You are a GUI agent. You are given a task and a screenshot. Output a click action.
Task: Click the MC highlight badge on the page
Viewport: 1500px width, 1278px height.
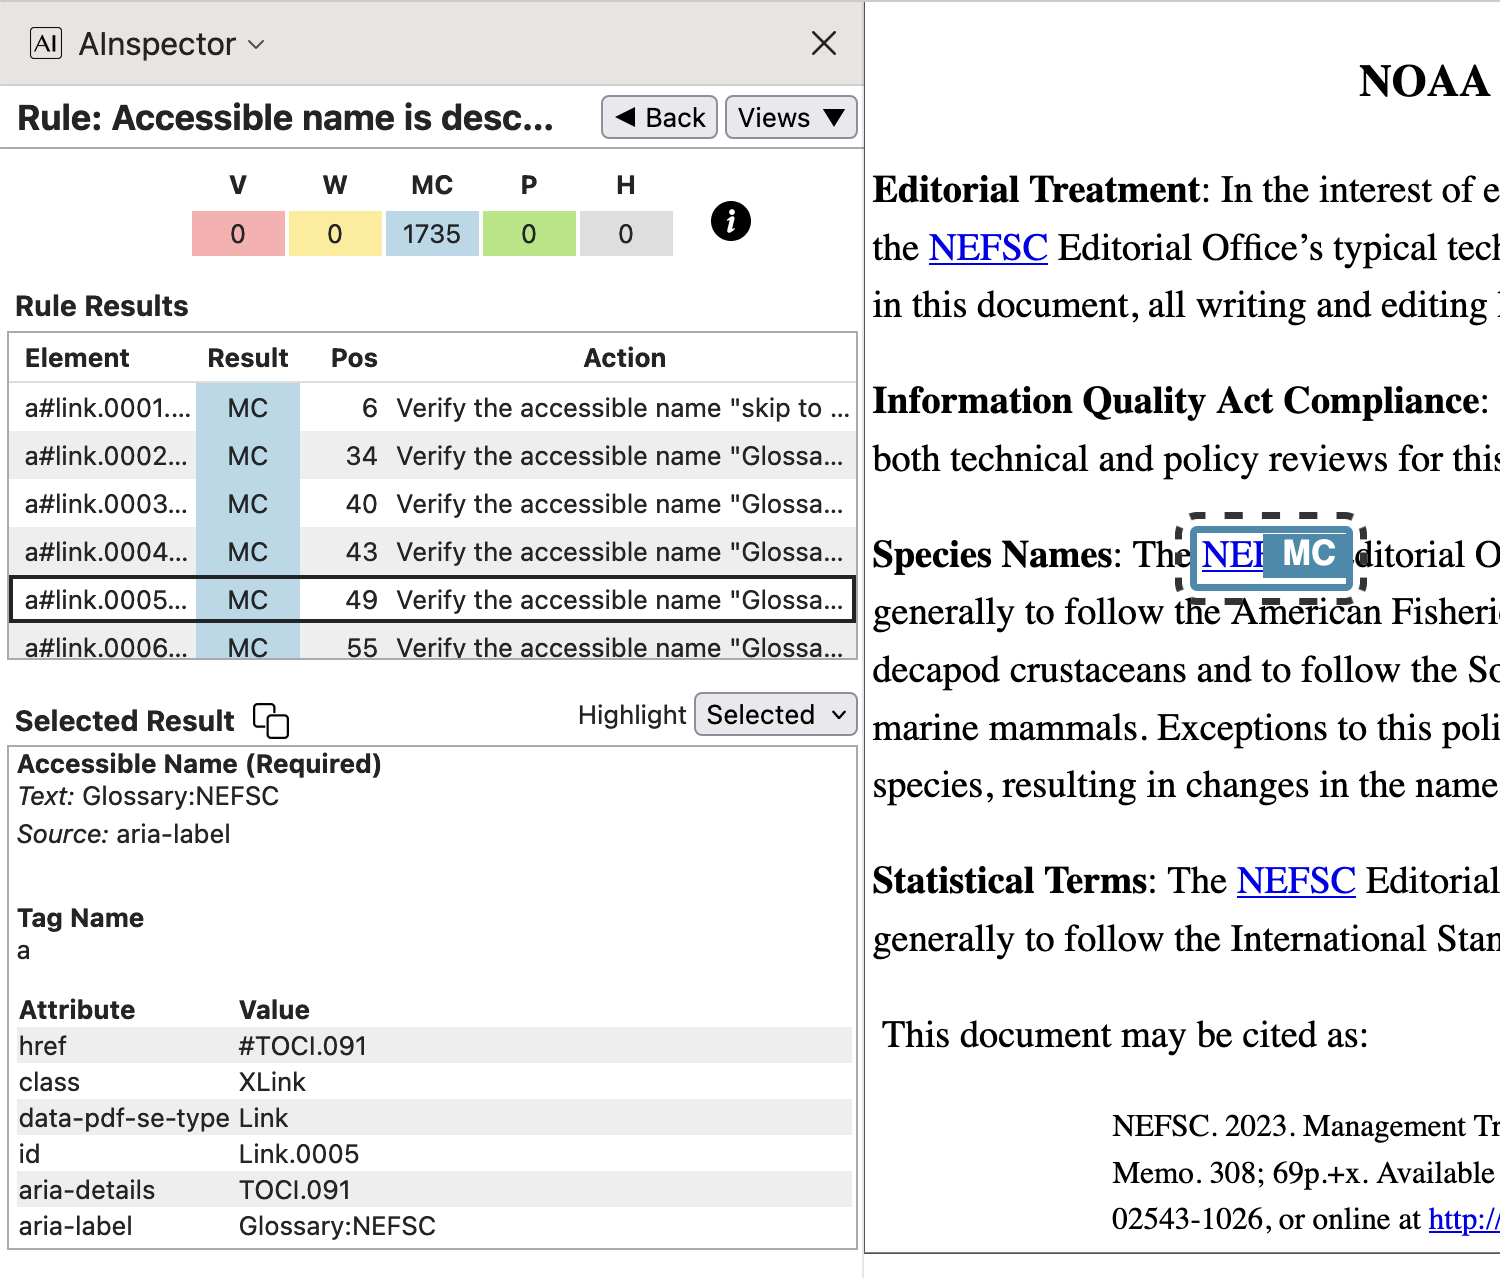tap(1308, 554)
